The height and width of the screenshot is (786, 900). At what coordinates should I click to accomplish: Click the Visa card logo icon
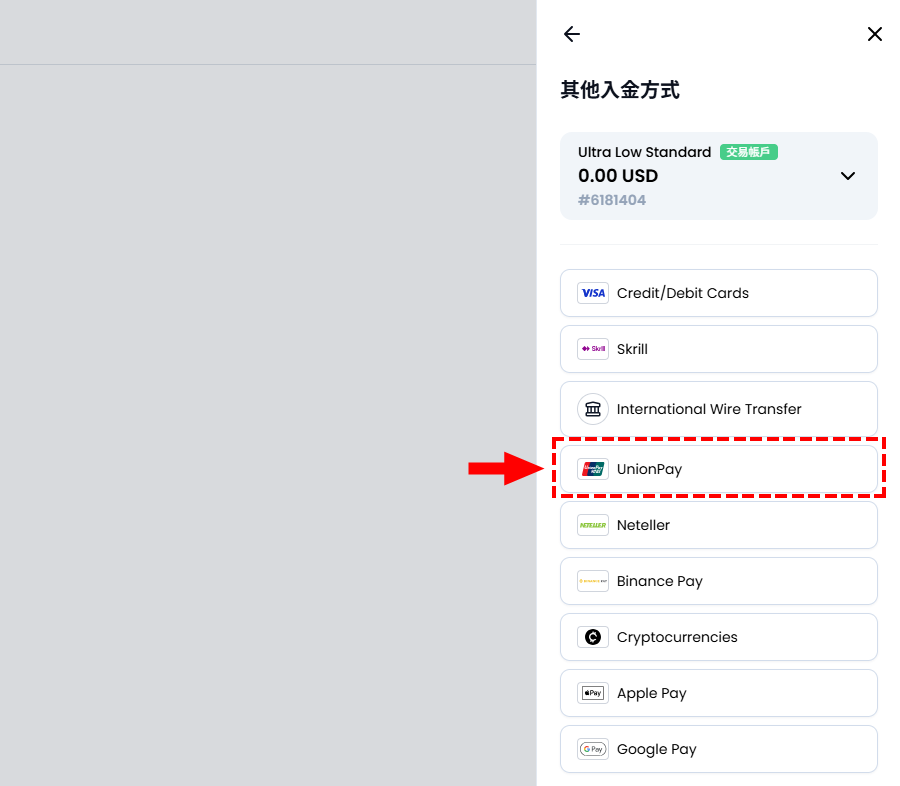[x=593, y=293]
